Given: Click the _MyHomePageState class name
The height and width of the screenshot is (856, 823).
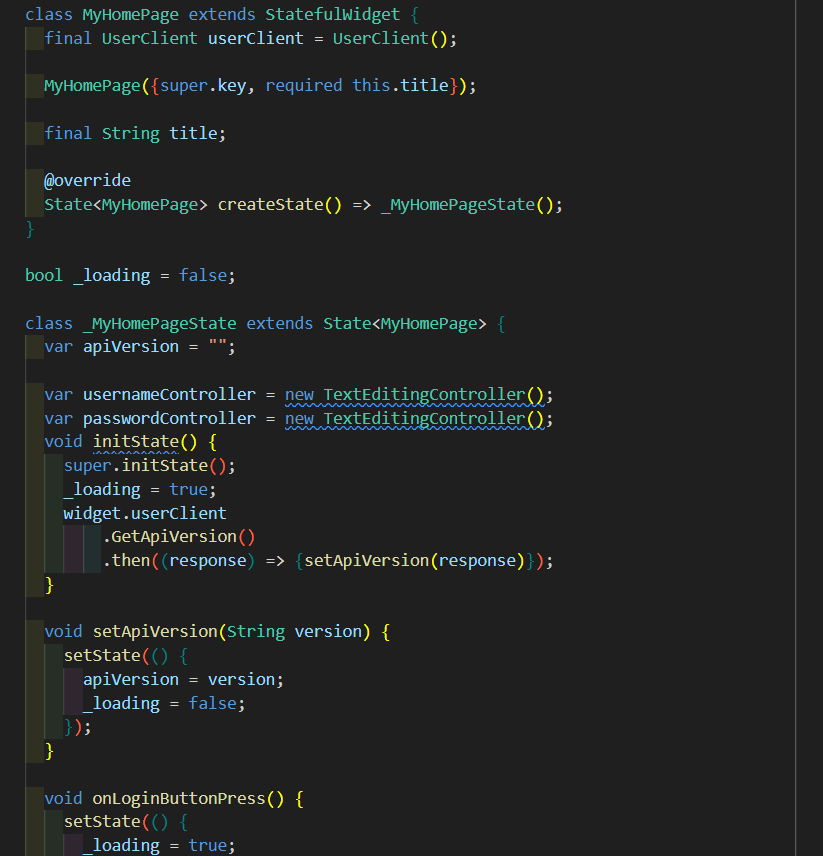Looking at the screenshot, I should point(159,323).
